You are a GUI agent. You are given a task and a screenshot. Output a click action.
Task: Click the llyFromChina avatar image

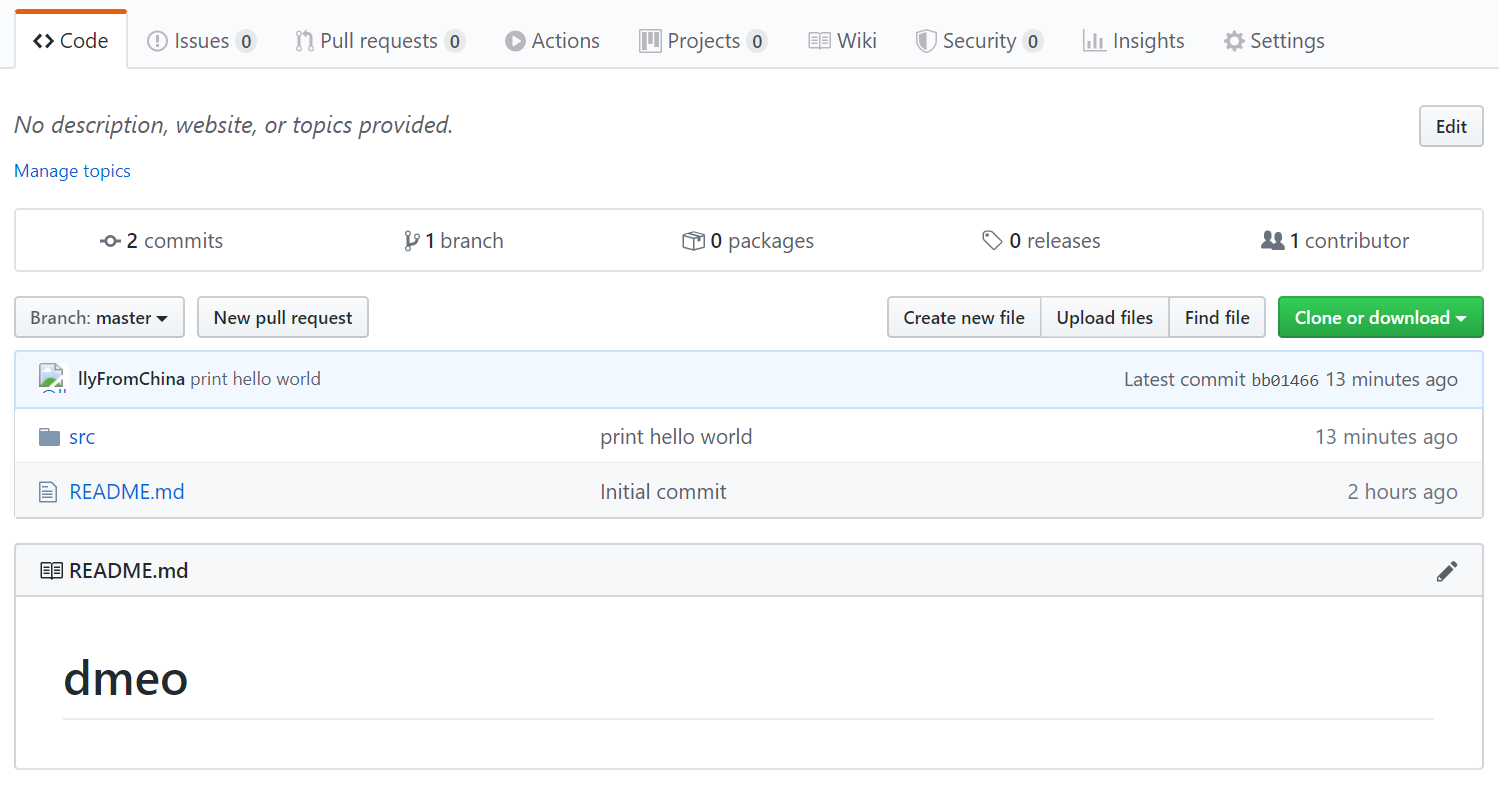click(x=52, y=379)
